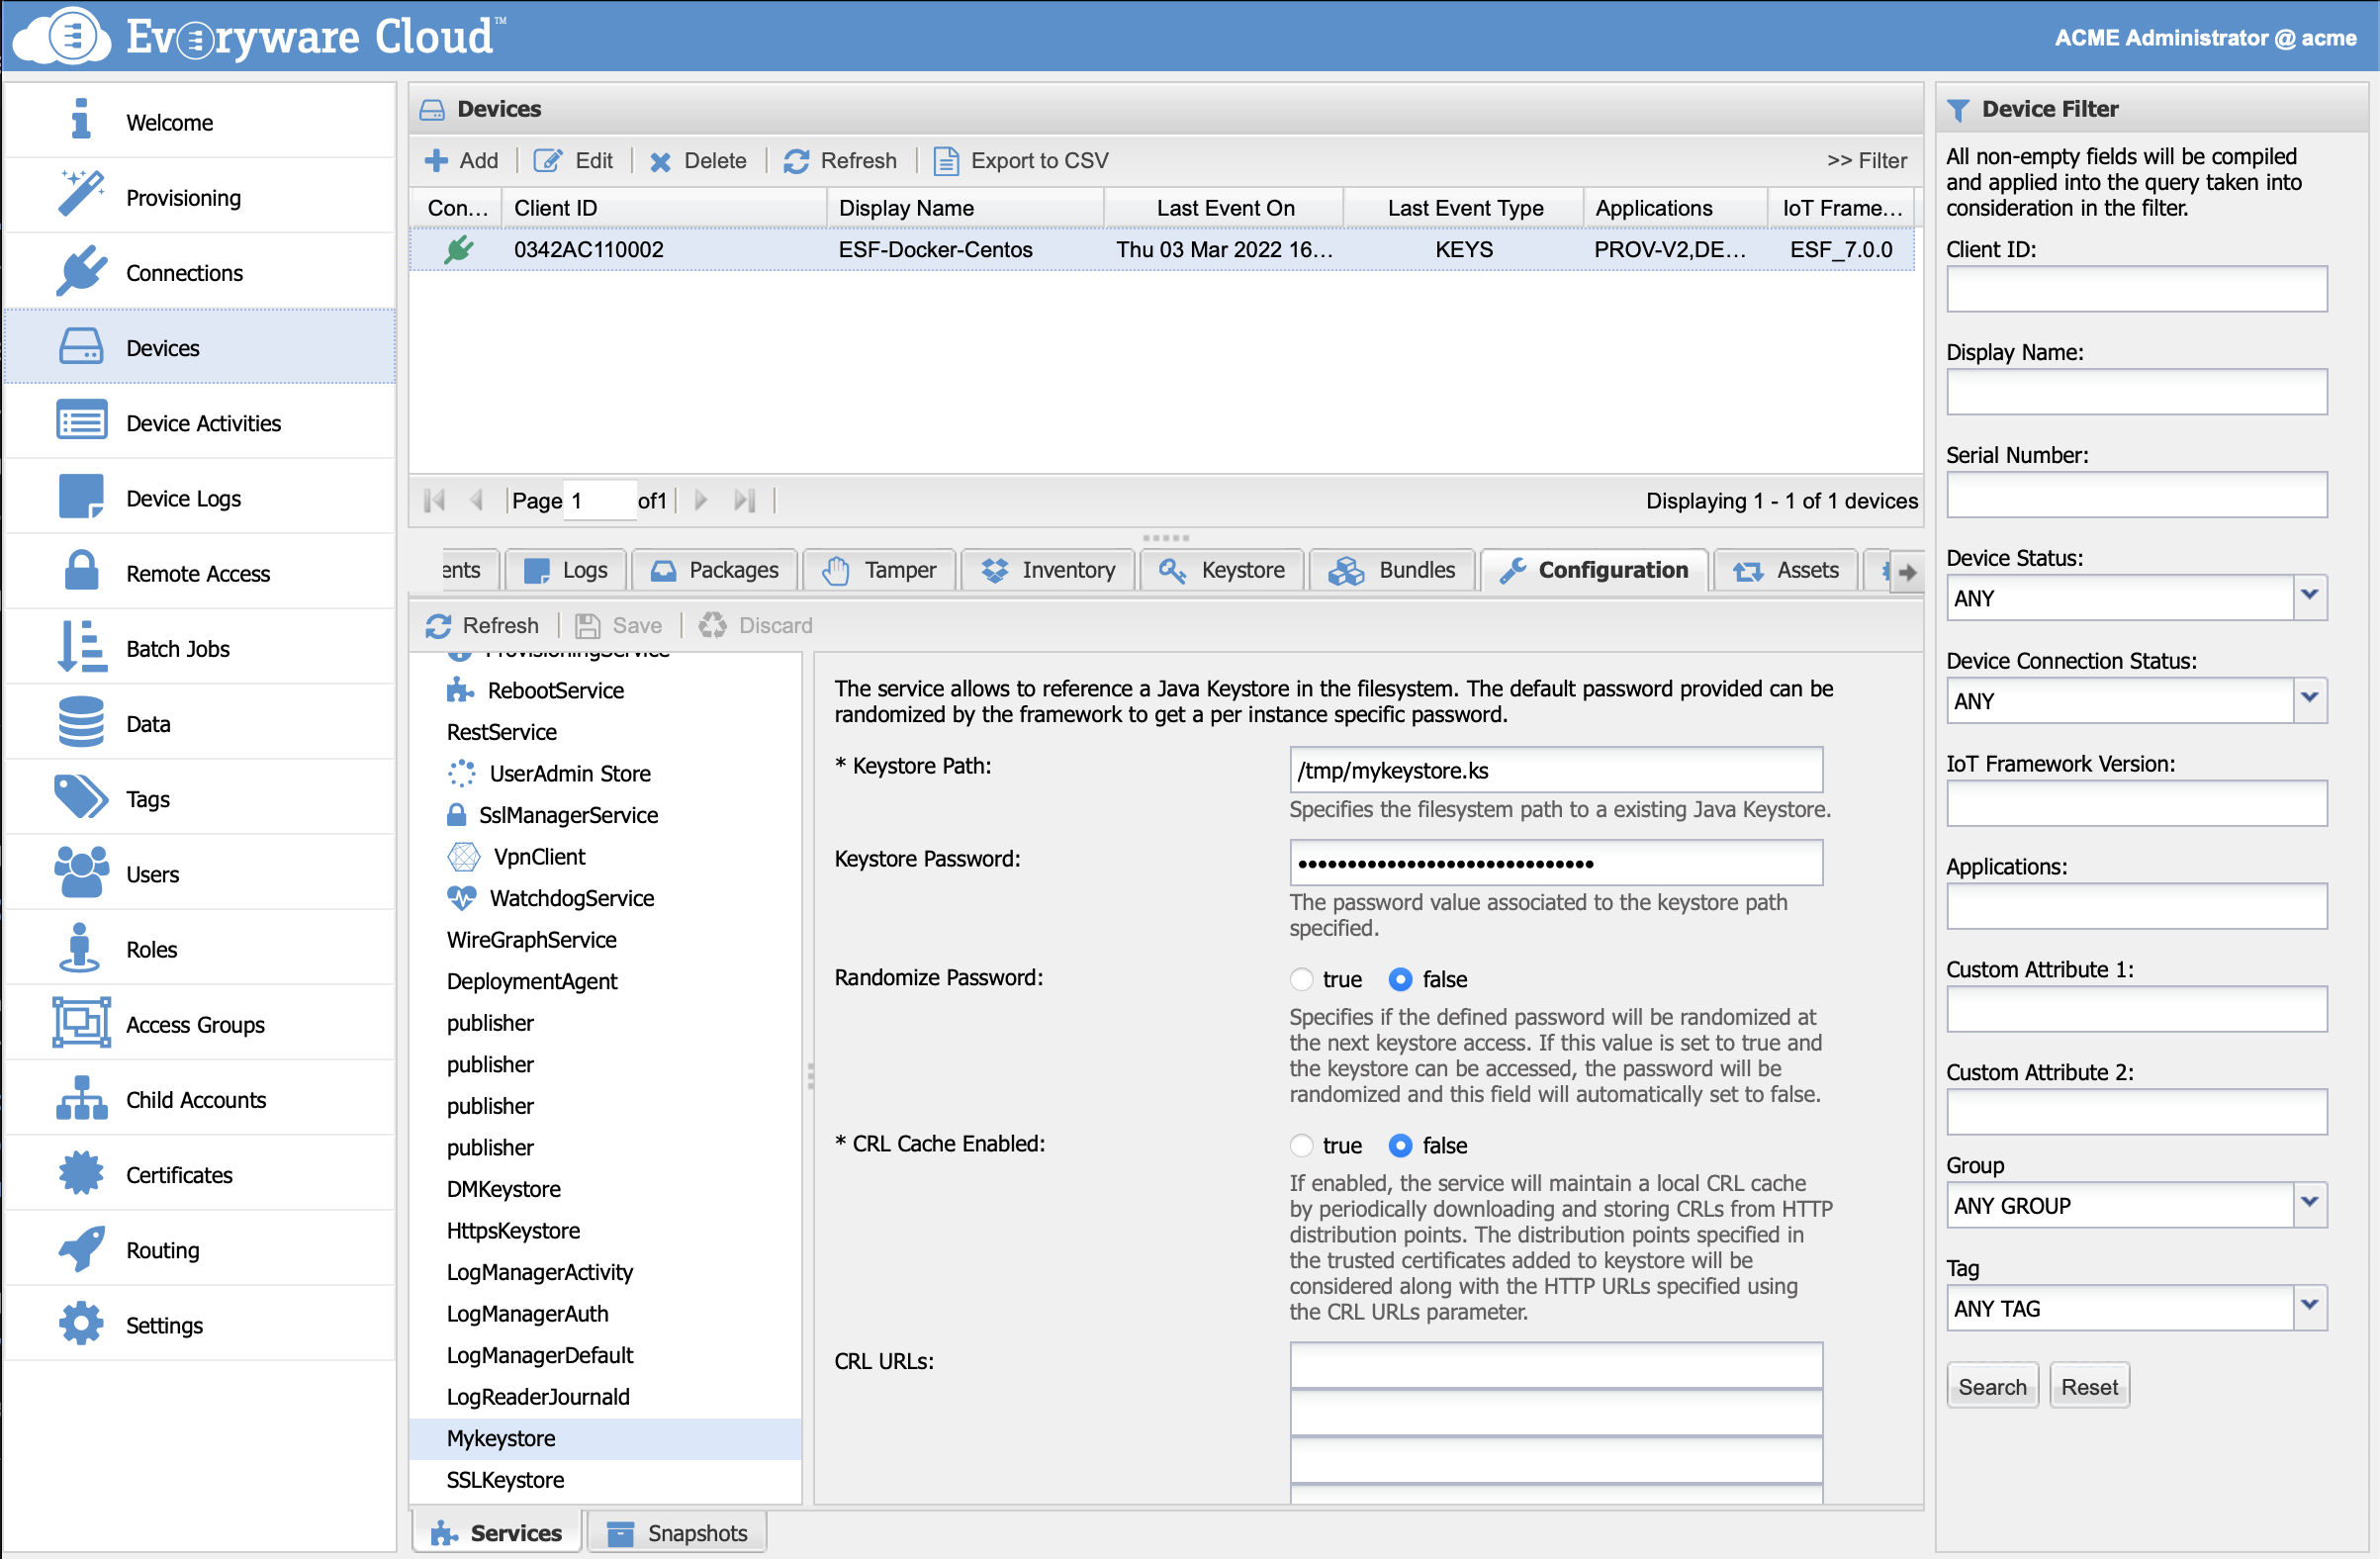Select SslManagerService in services list
This screenshot has width=2380, height=1559.
pos(605,814)
